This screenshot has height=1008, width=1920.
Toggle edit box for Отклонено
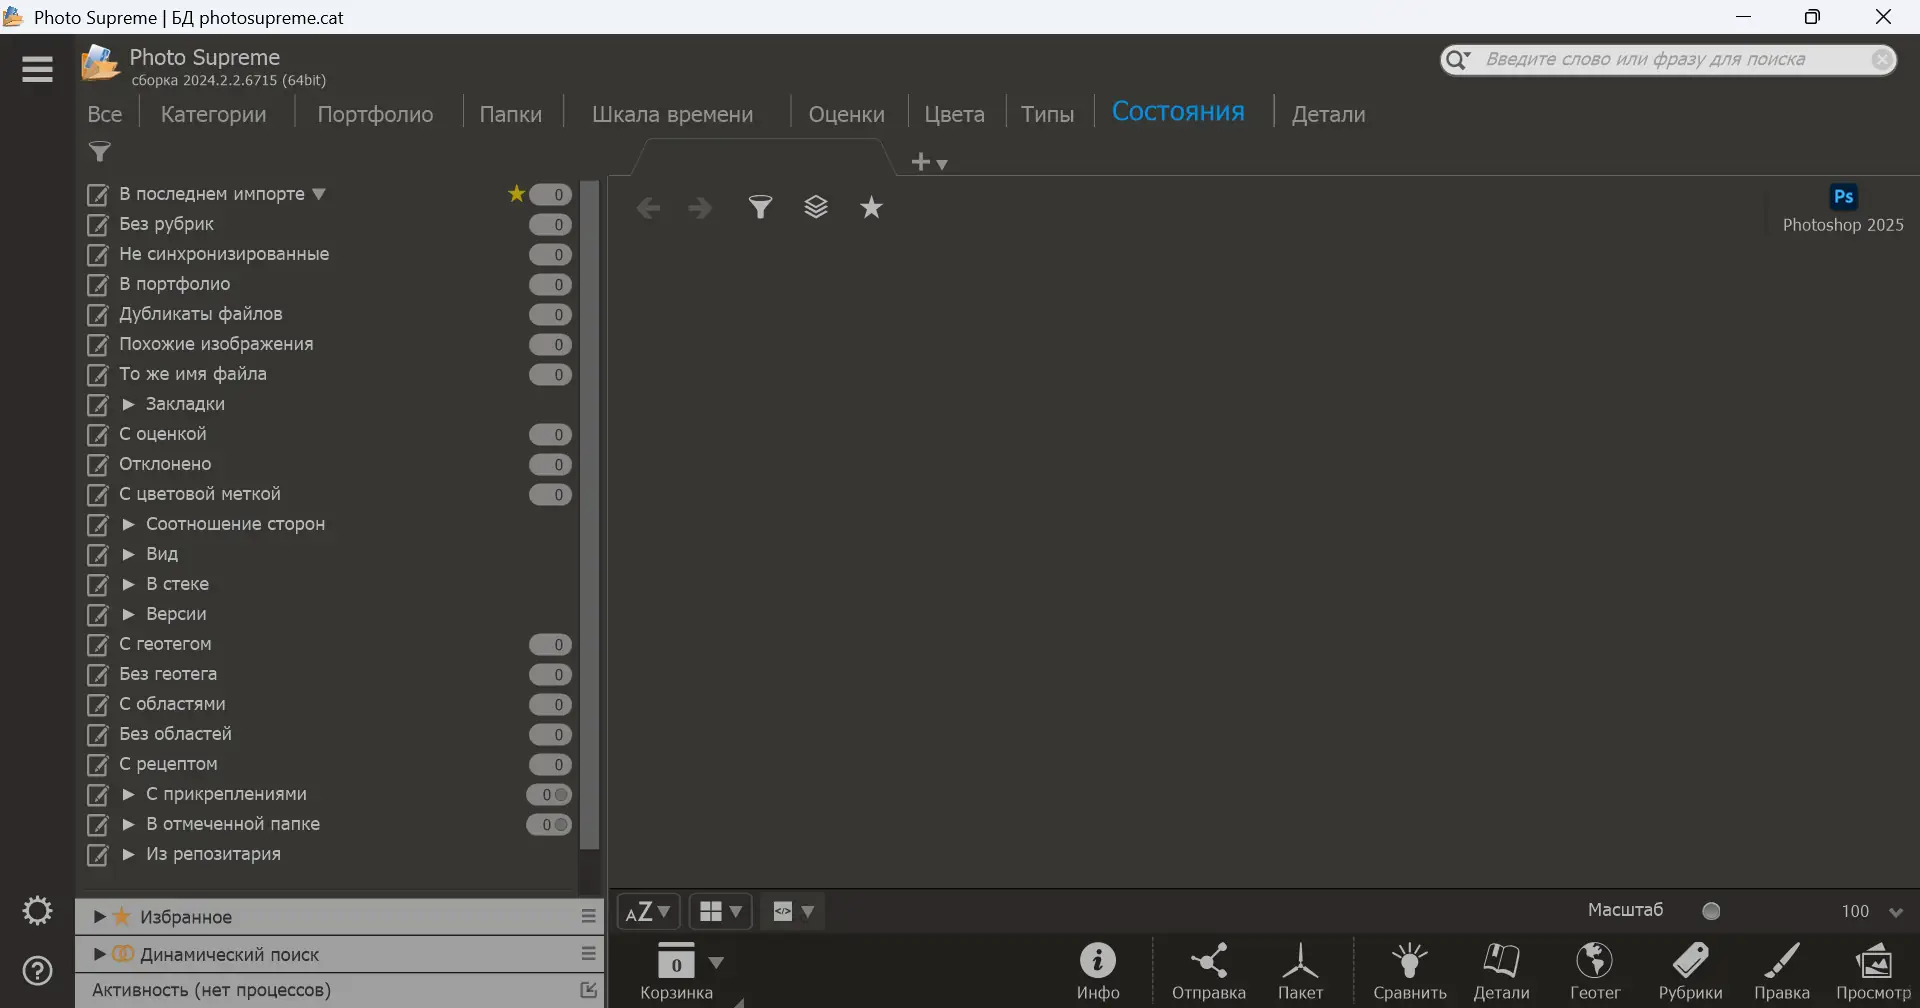click(x=97, y=465)
